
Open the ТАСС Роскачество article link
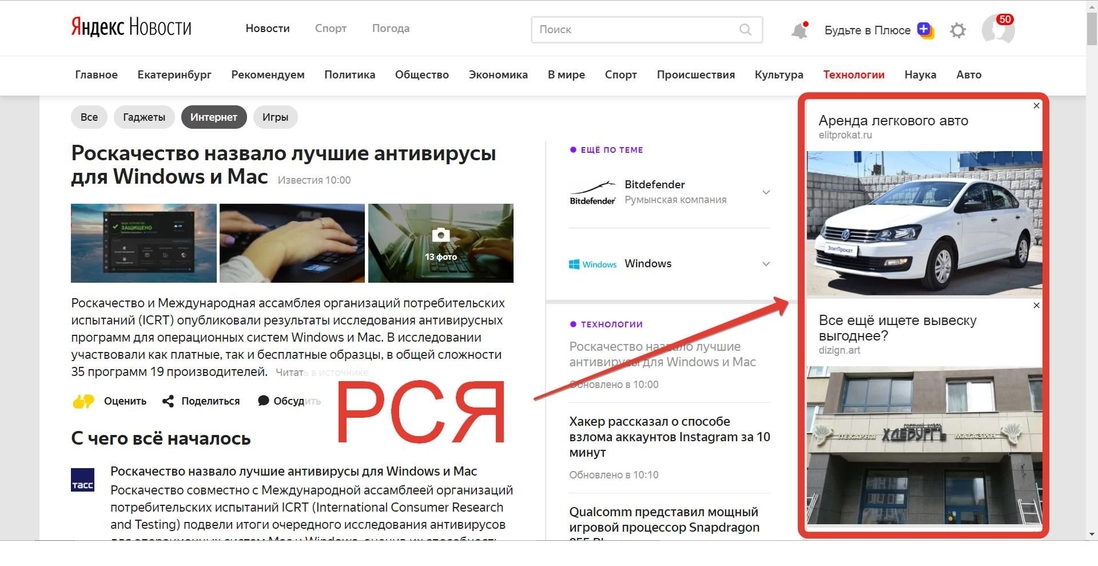[293, 471]
